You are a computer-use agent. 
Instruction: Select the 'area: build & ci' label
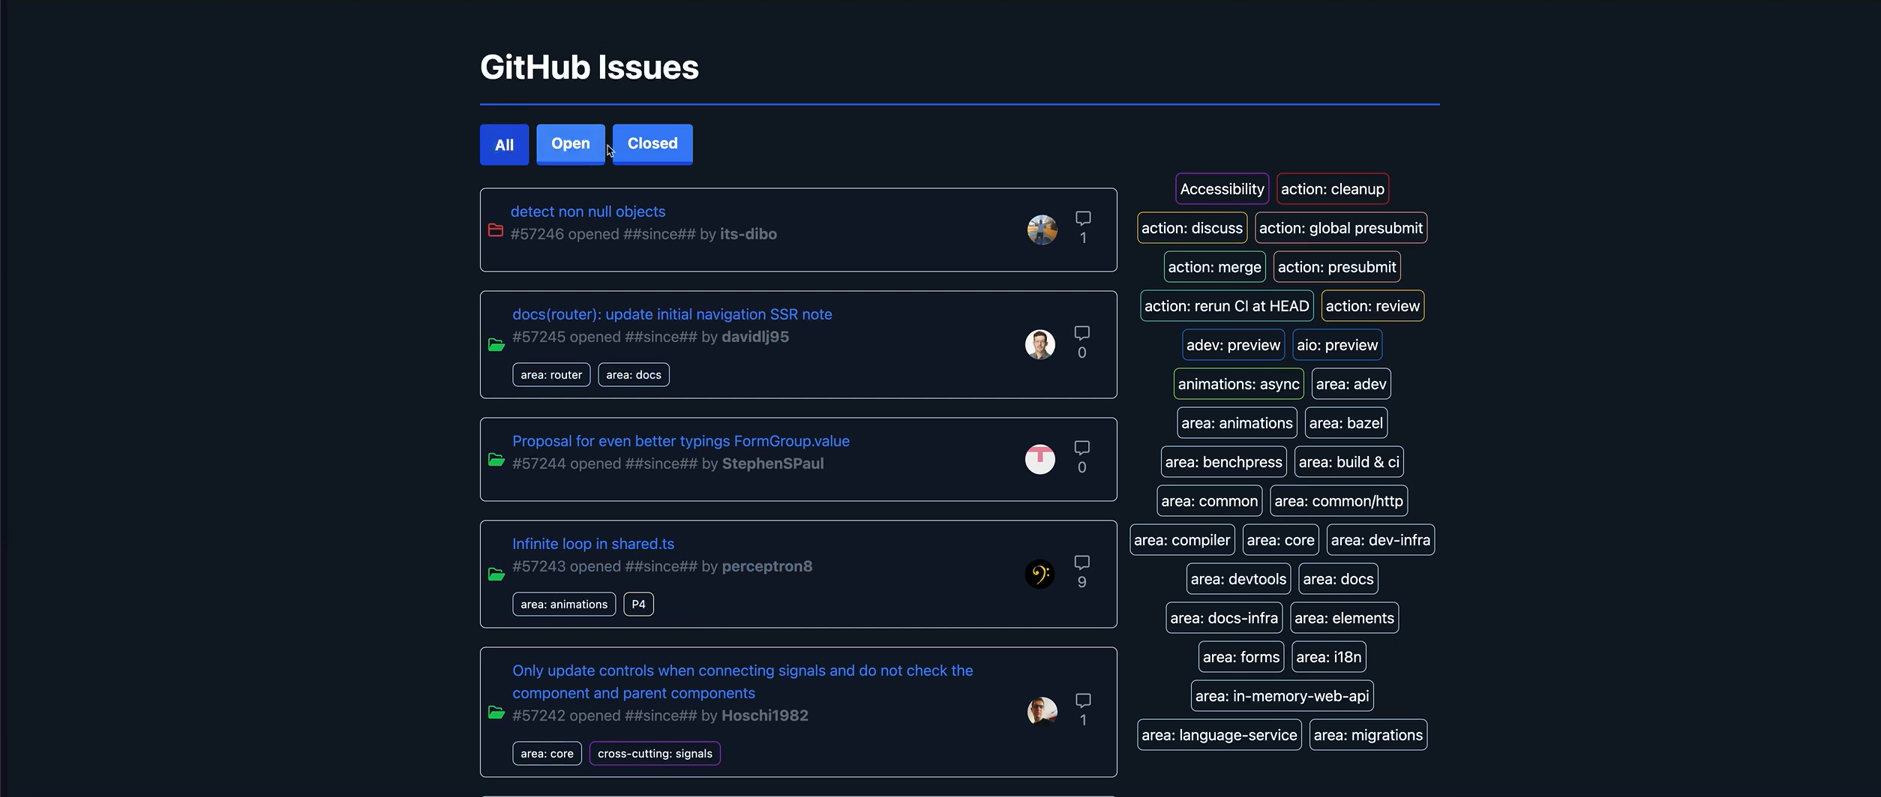point(1349,462)
